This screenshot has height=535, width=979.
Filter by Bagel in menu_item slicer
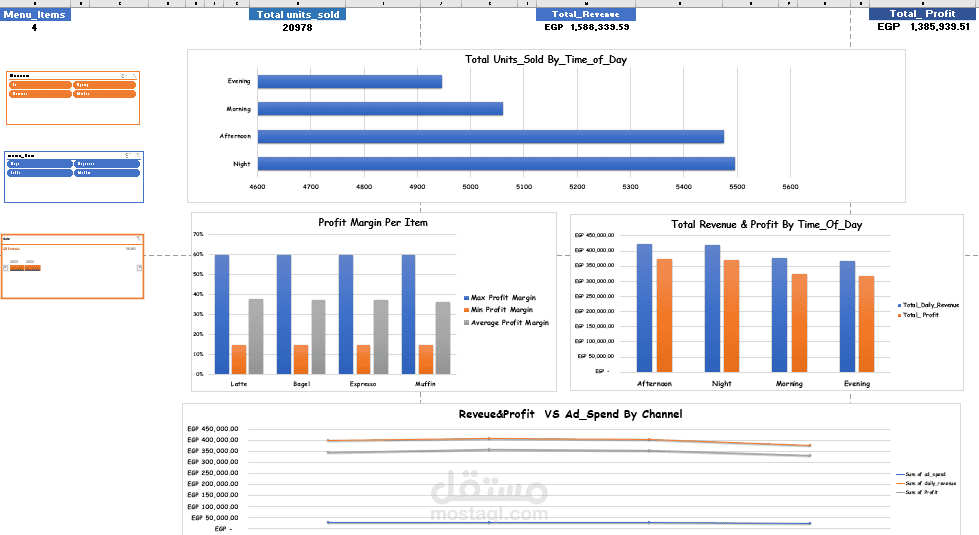[x=40, y=164]
